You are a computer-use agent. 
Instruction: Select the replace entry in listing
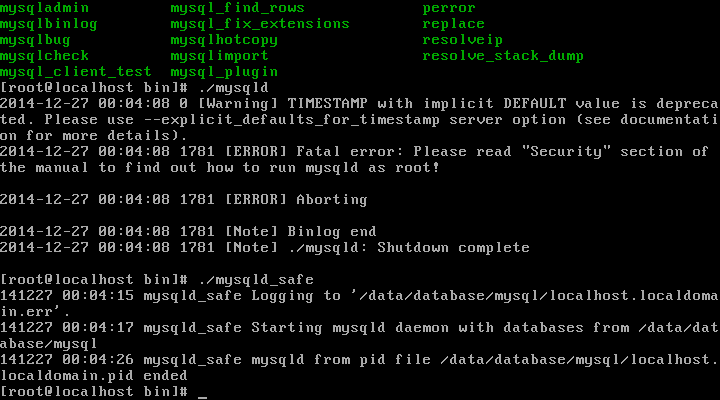(x=454, y=24)
